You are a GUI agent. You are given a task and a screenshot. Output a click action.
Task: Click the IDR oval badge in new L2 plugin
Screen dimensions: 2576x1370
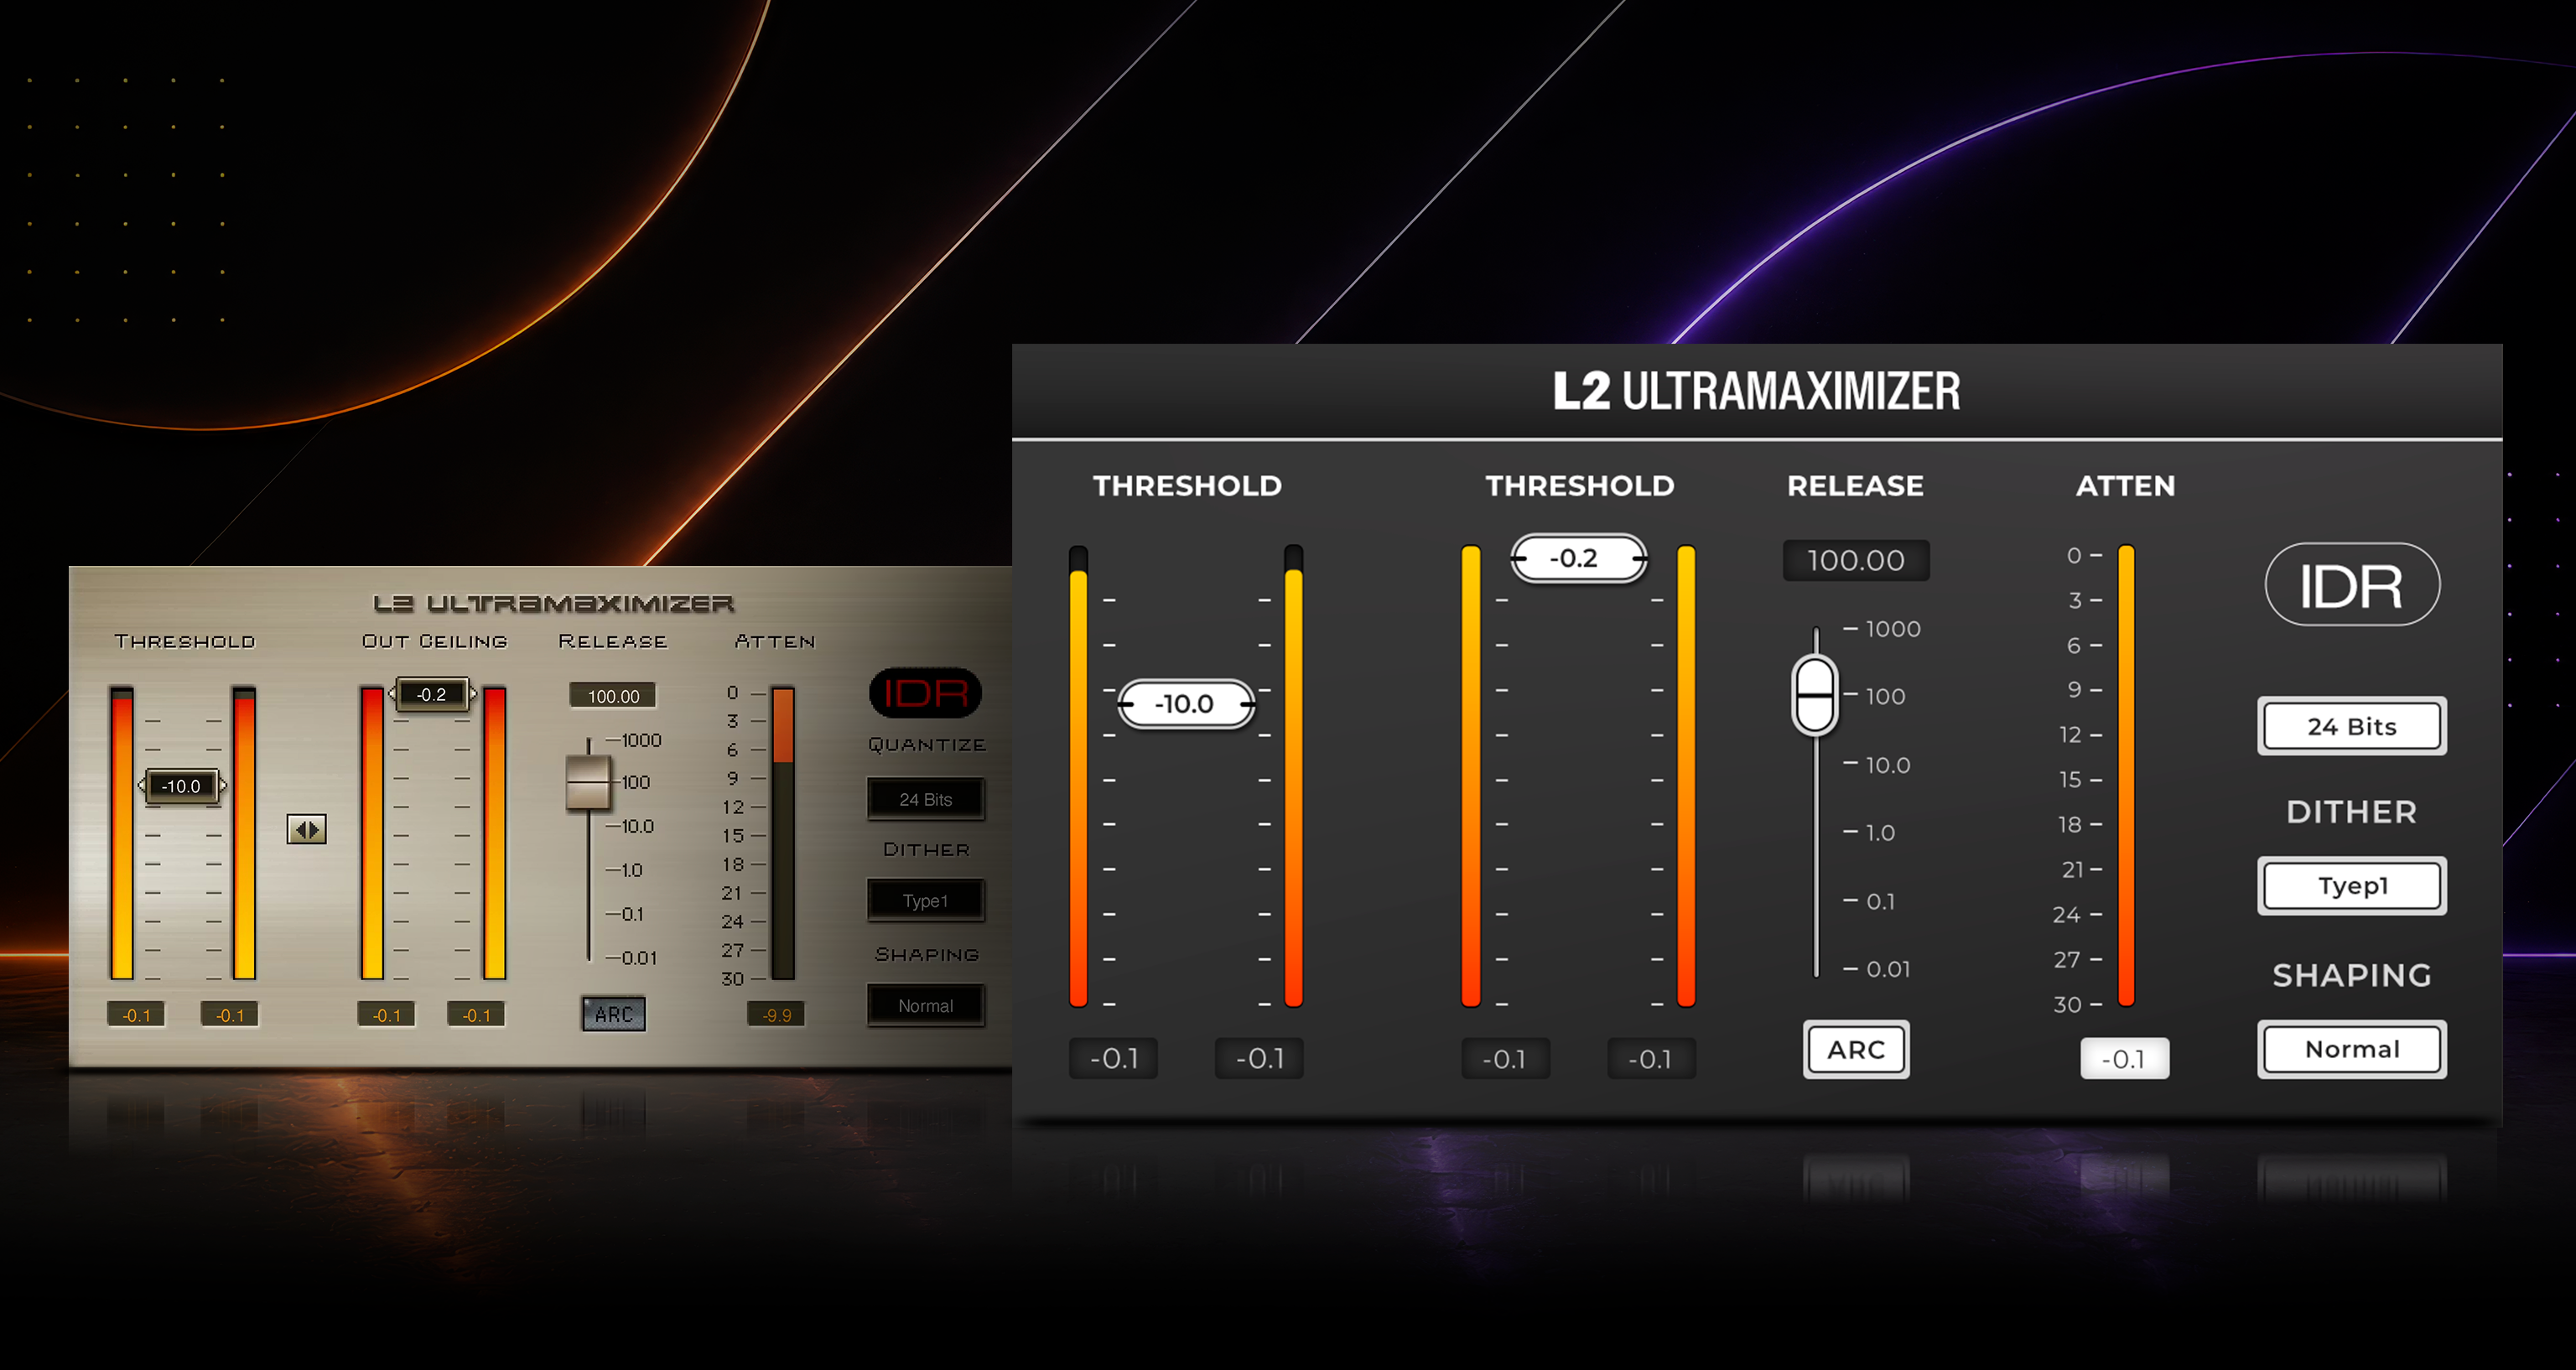(x=2351, y=585)
